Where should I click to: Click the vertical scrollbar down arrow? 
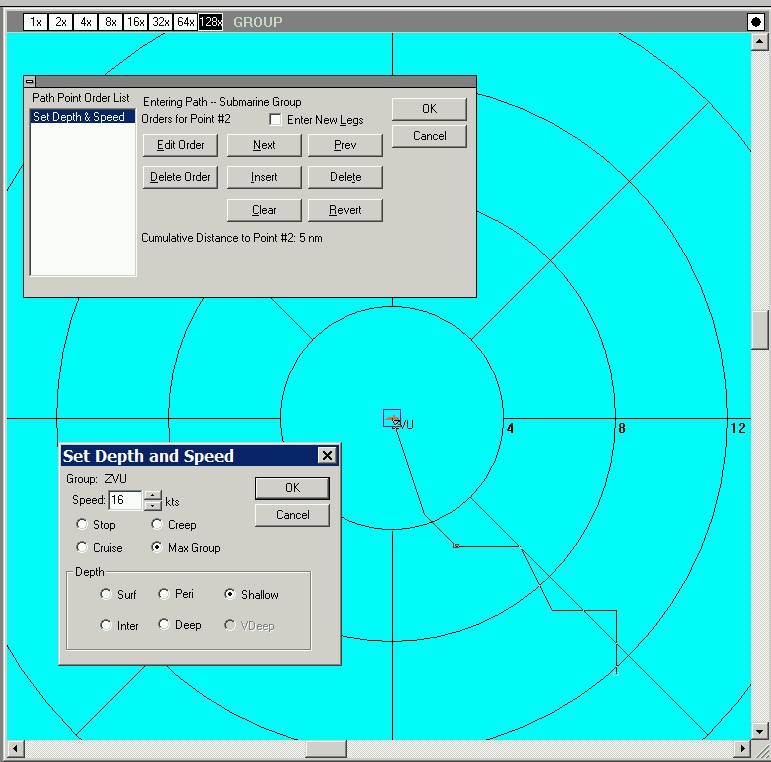tap(760, 731)
